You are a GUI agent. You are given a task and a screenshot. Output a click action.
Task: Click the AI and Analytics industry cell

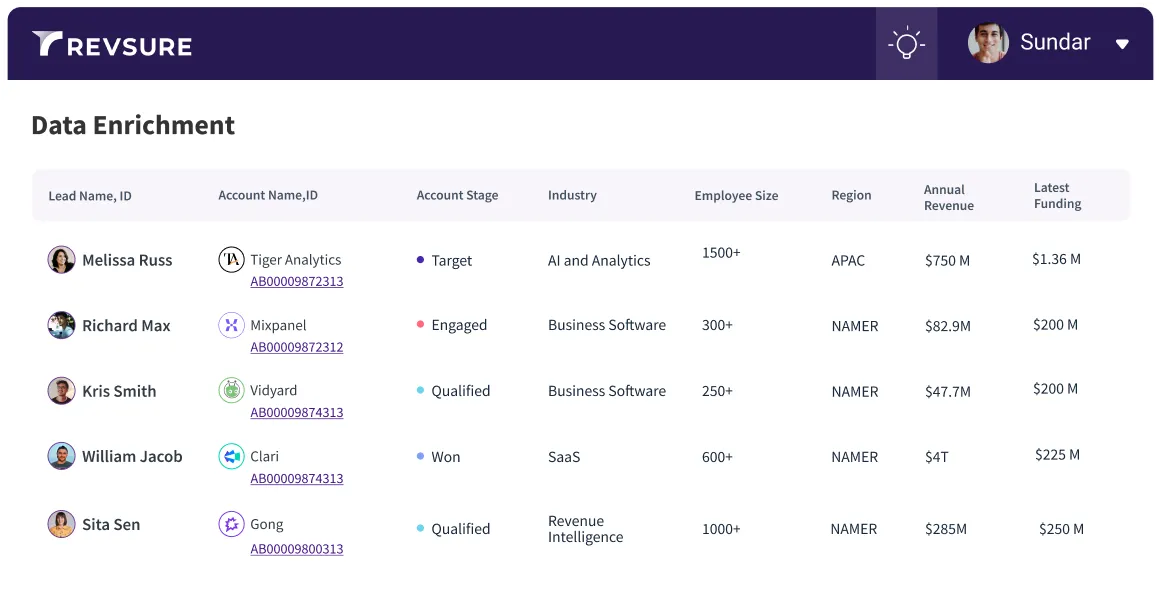[x=599, y=261]
